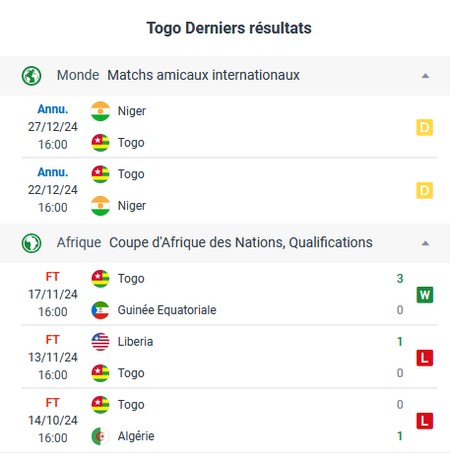The height and width of the screenshot is (460, 450).
Task: Click the Liberia flag icon
Action: [100, 342]
